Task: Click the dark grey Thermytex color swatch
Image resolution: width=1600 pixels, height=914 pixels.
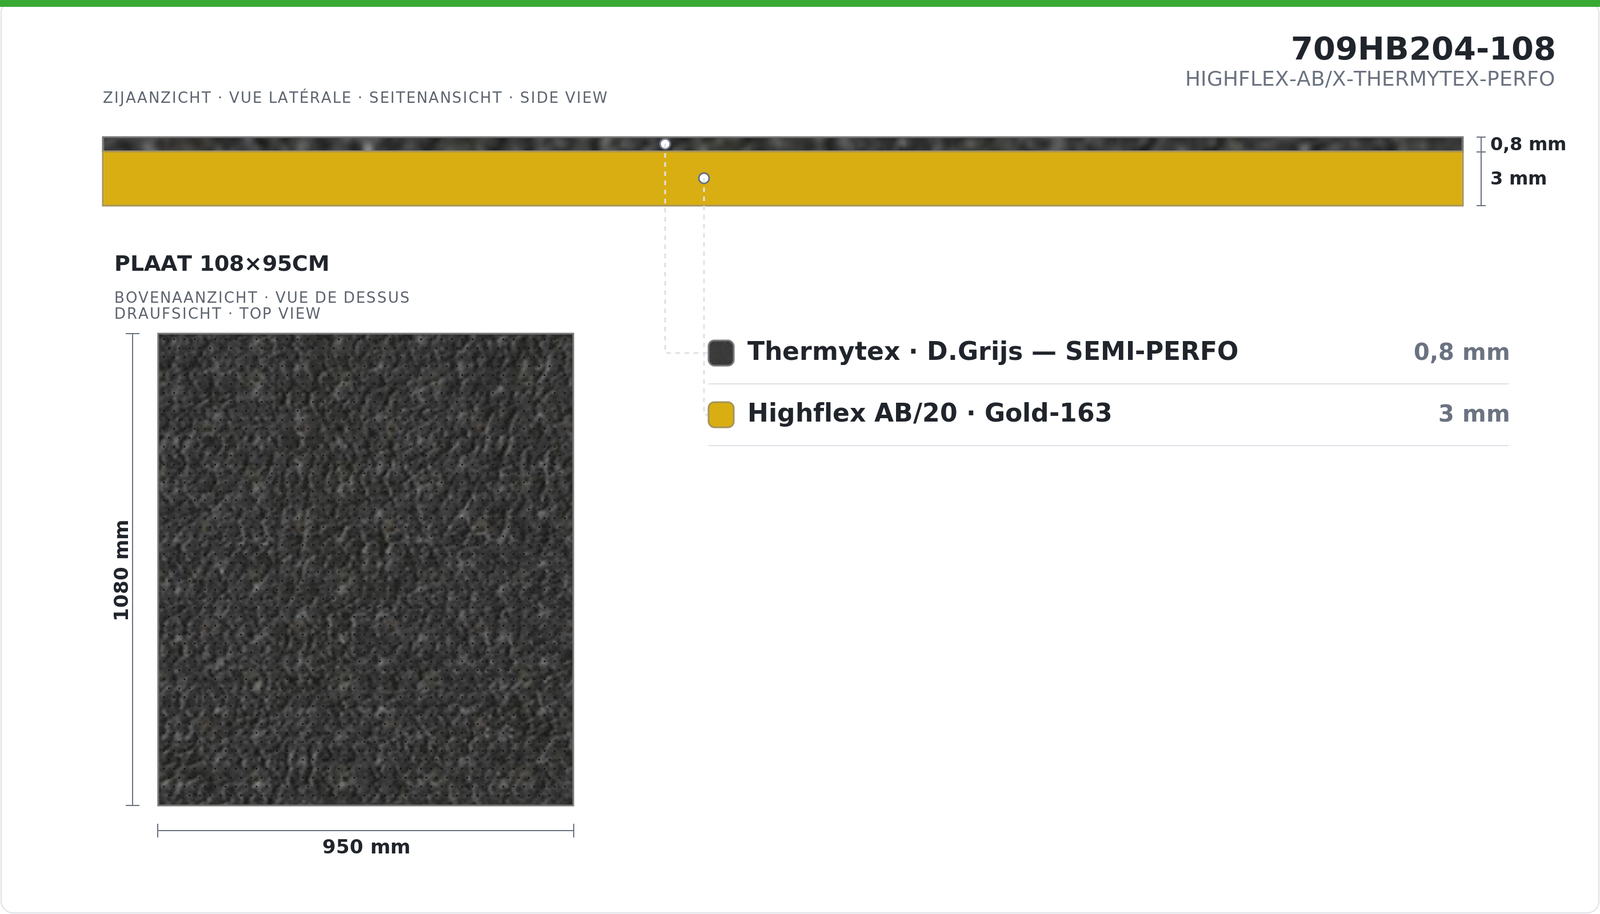Action: point(721,353)
